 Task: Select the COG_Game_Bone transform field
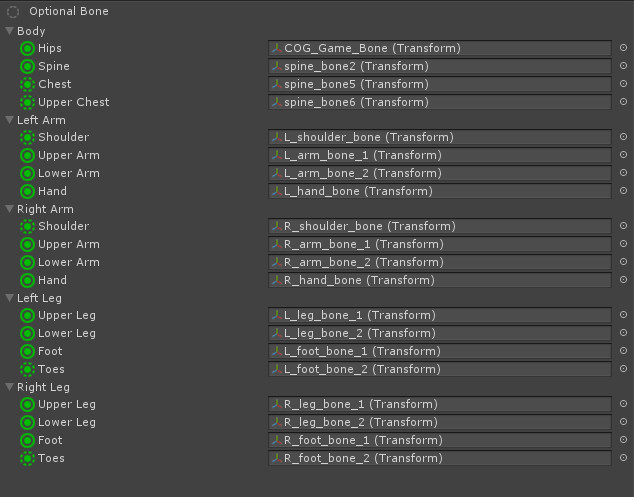pyautogui.click(x=440, y=48)
